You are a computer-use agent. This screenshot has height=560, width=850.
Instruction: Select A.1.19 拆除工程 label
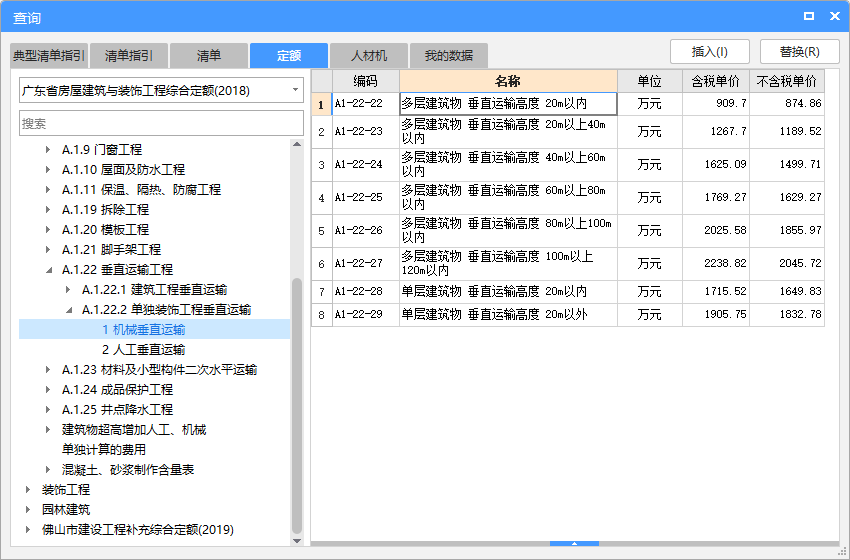click(105, 210)
